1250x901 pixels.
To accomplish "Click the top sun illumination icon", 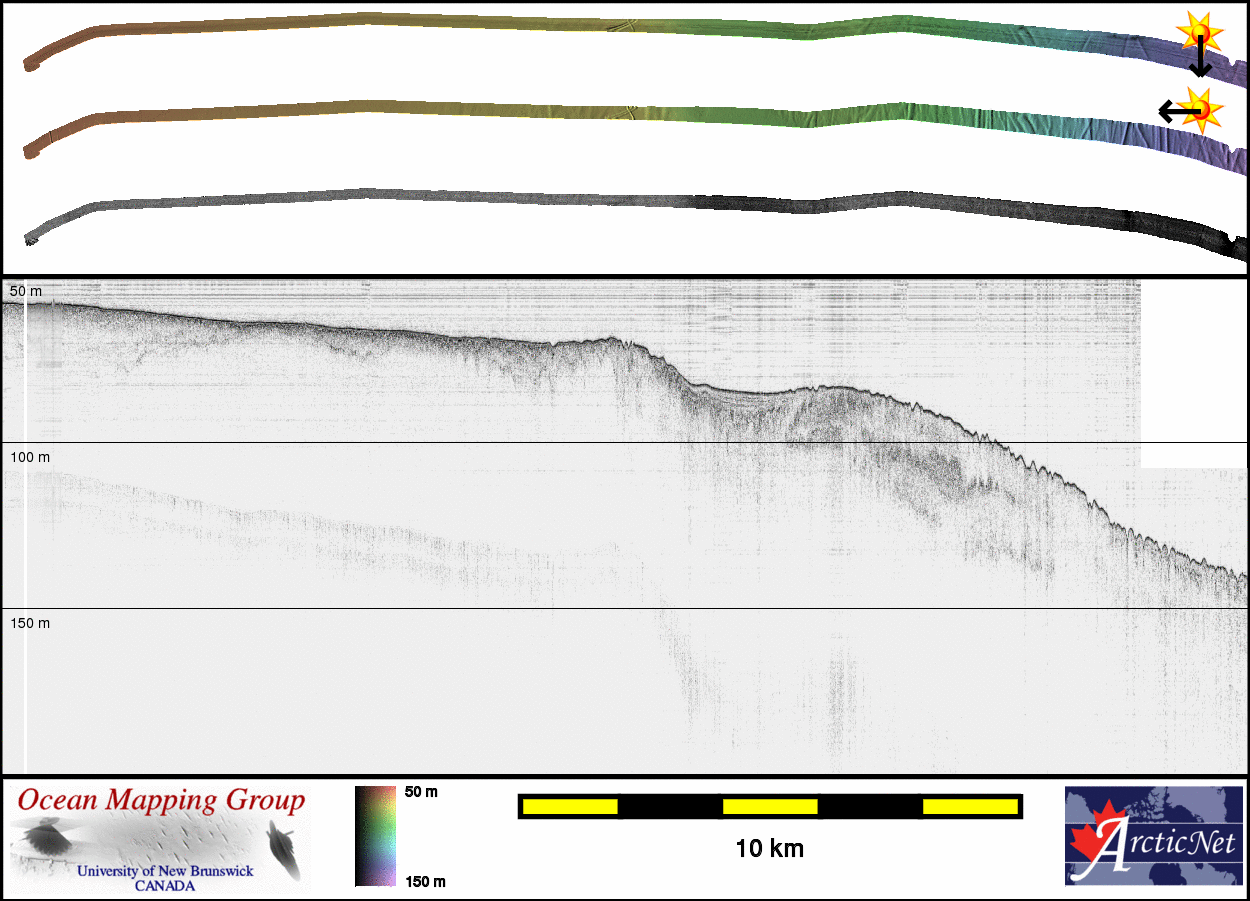I will [1198, 30].
